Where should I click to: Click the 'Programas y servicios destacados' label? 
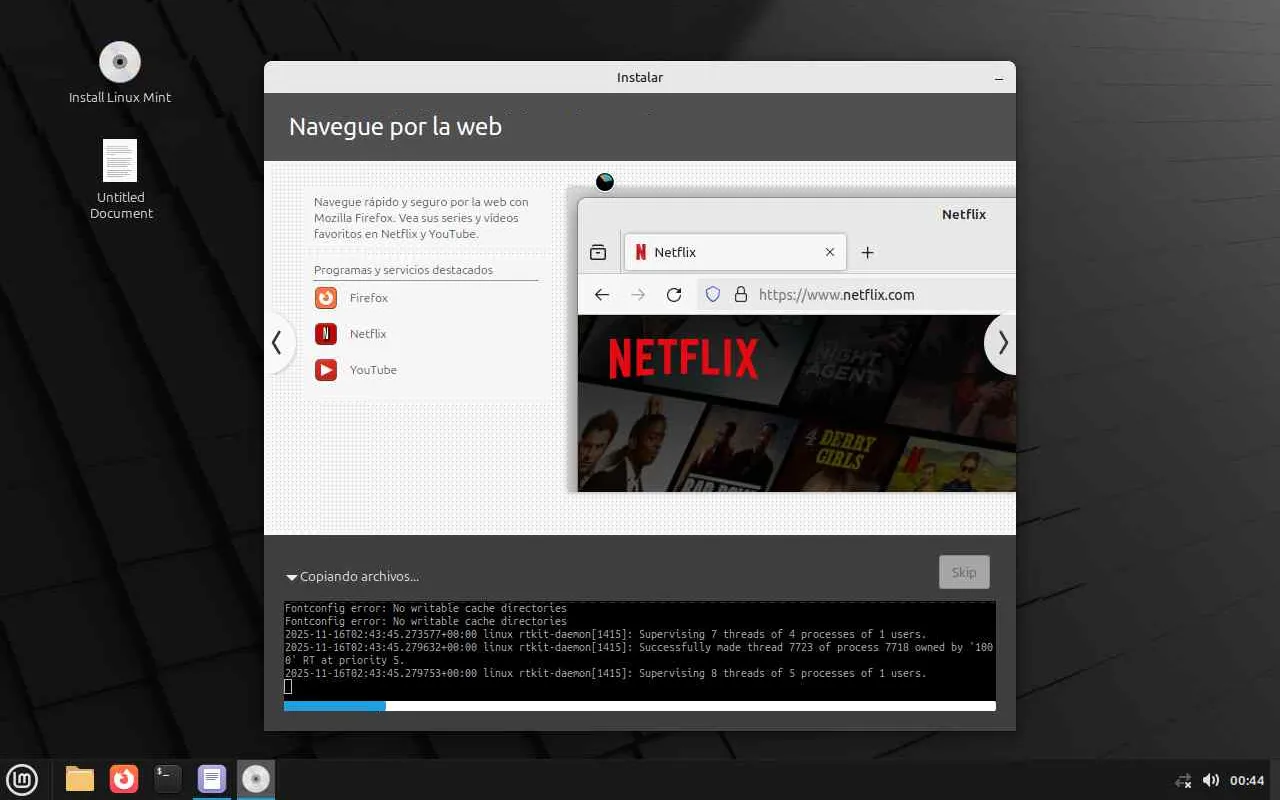click(403, 270)
